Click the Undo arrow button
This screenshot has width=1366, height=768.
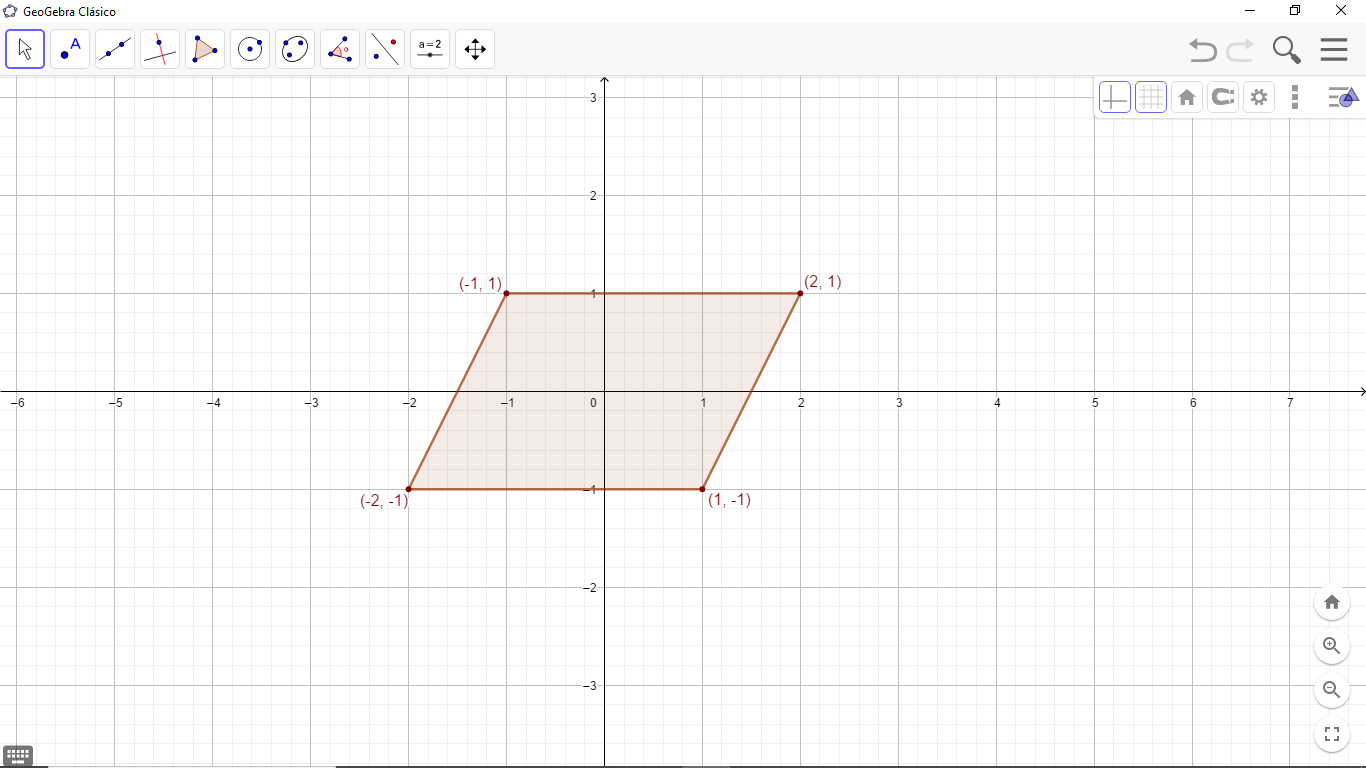[1202, 49]
